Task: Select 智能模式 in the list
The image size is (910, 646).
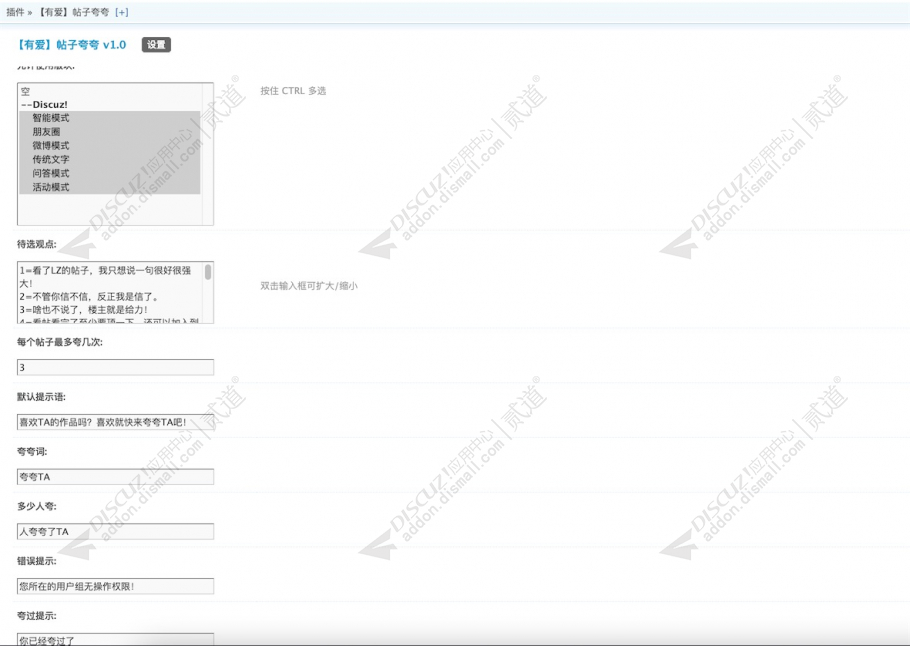Action: click(x=110, y=118)
